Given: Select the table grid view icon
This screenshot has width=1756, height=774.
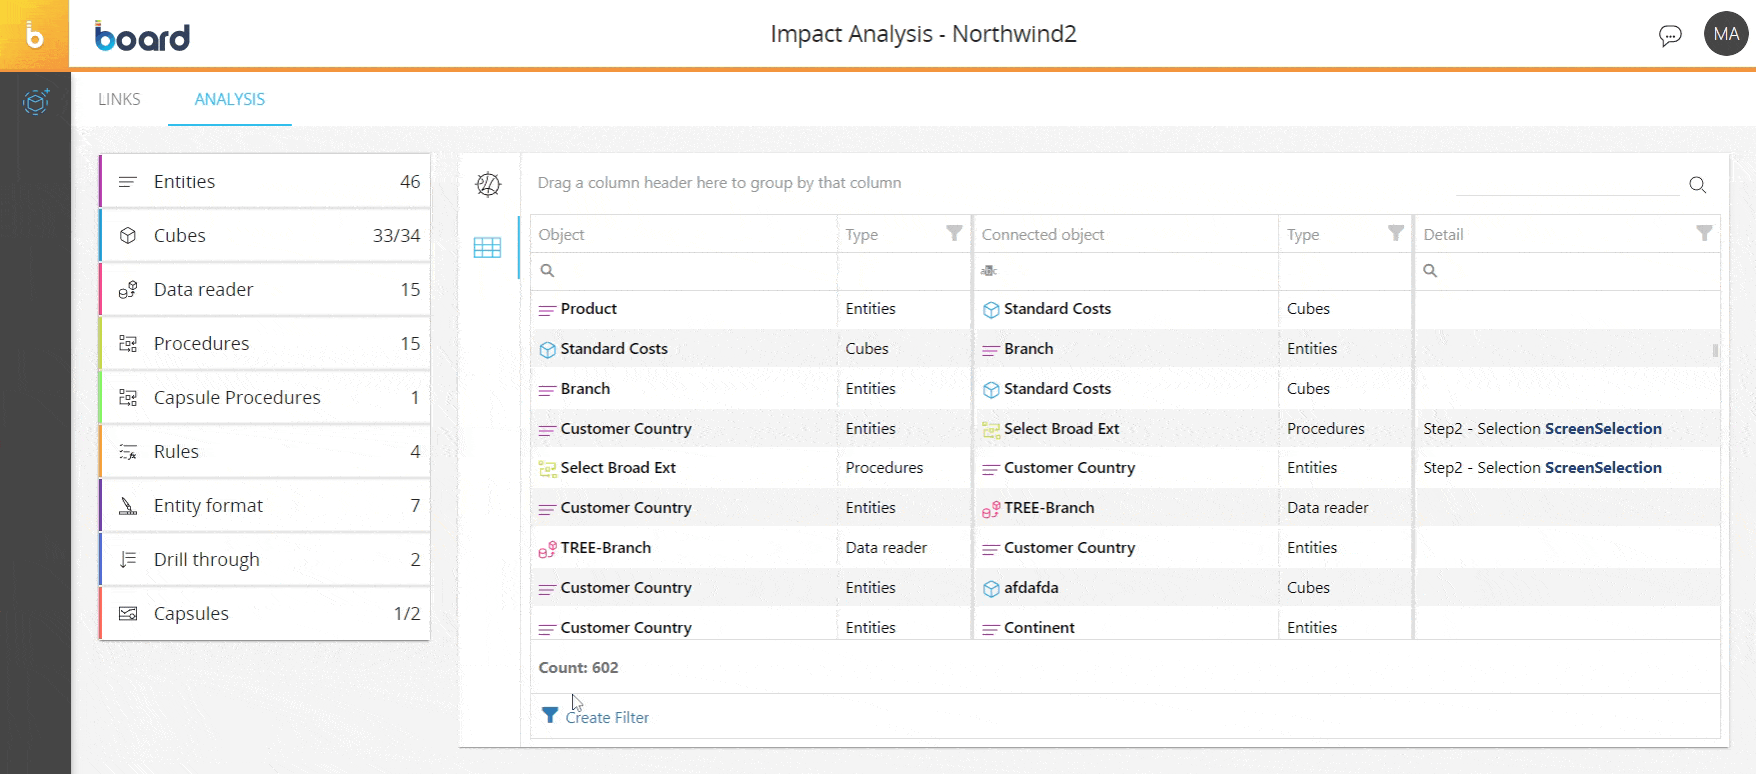Looking at the screenshot, I should (x=487, y=248).
